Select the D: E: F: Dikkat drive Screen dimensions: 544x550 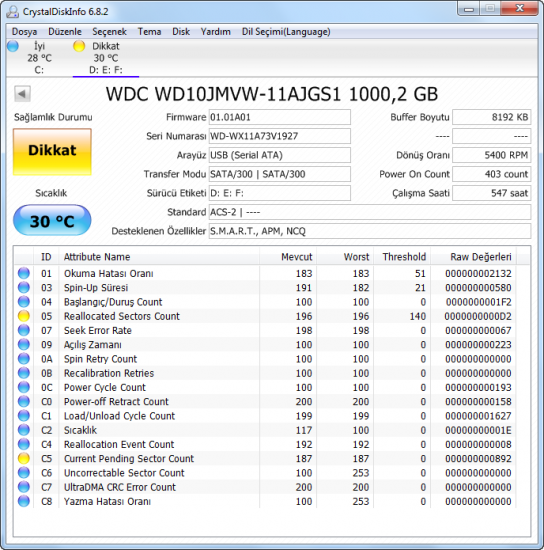(106, 58)
